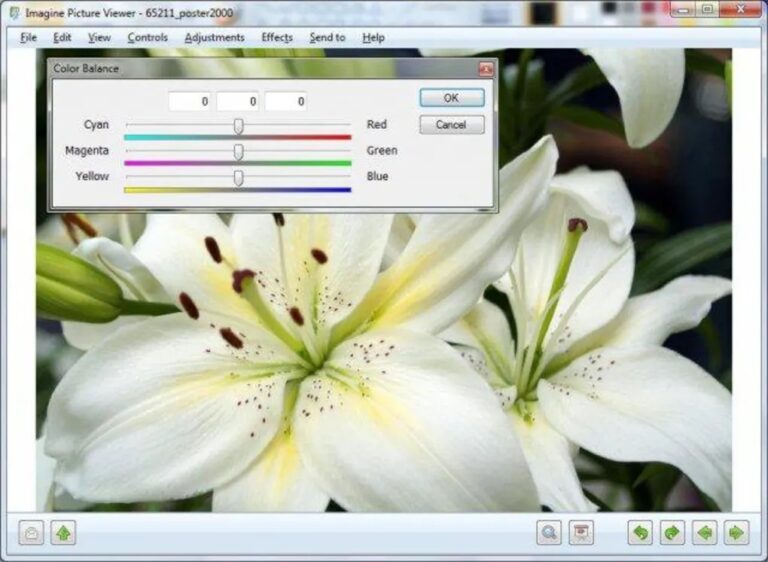
Task: Close the Color Balance dialog with X
Action: point(485,69)
